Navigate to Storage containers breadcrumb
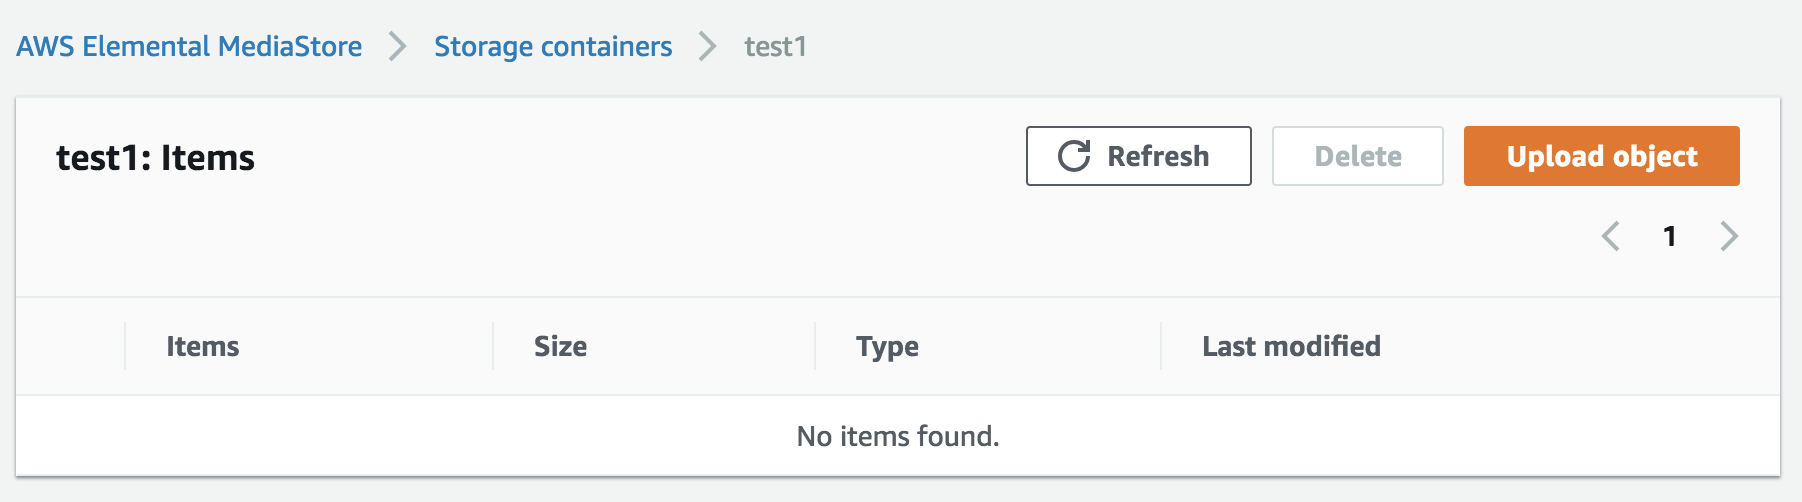The width and height of the screenshot is (1802, 502). [553, 46]
